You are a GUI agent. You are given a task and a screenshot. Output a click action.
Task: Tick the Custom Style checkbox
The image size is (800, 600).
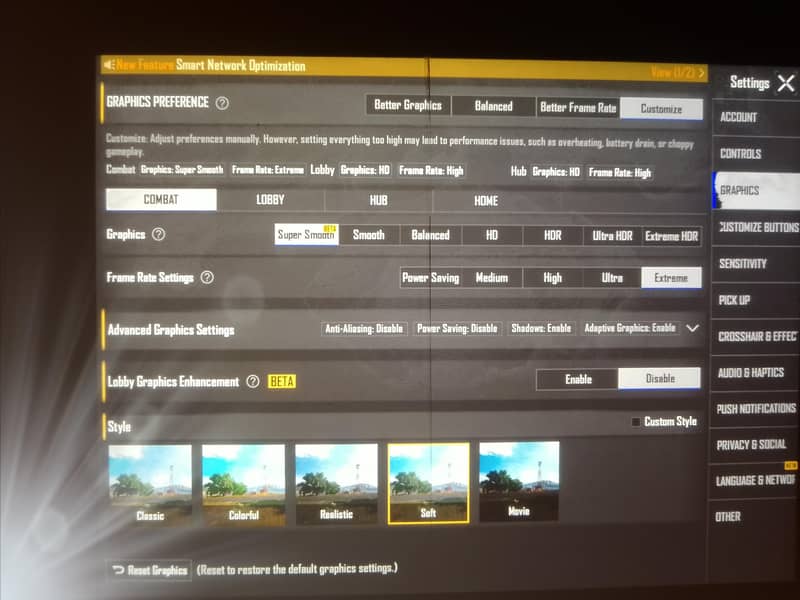click(x=636, y=422)
